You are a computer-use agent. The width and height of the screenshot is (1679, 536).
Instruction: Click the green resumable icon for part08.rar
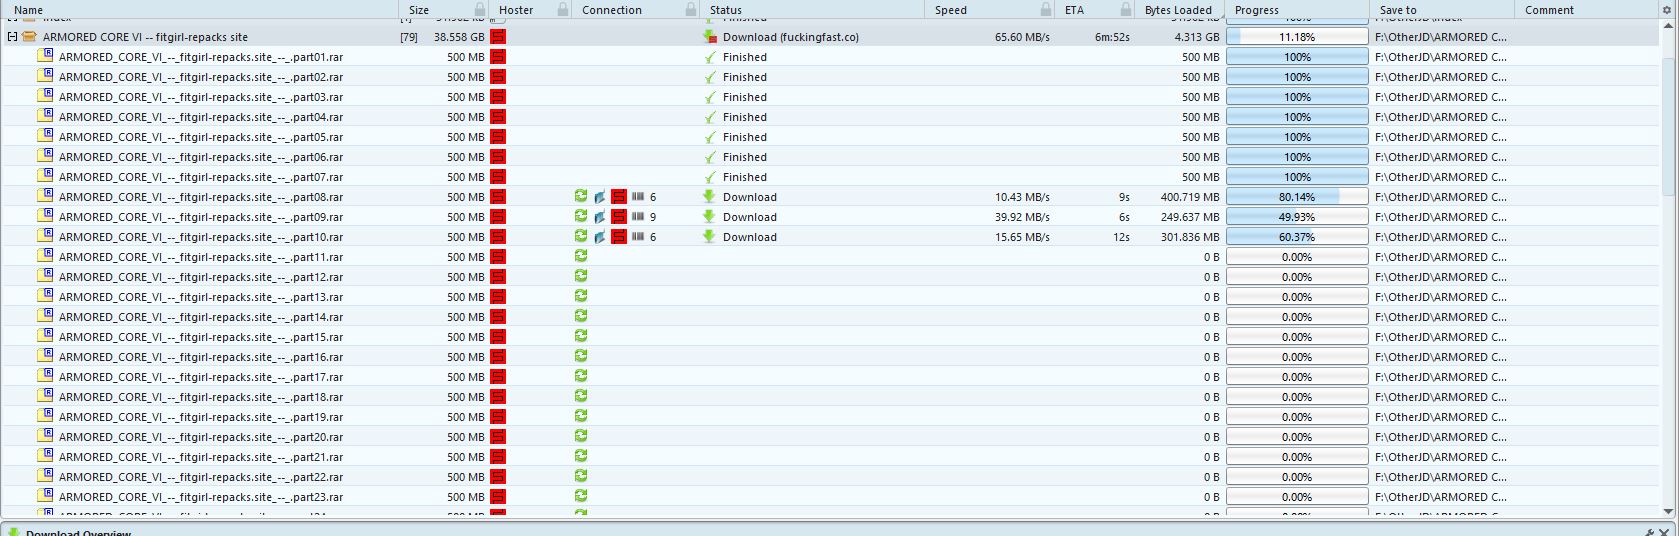(x=581, y=196)
